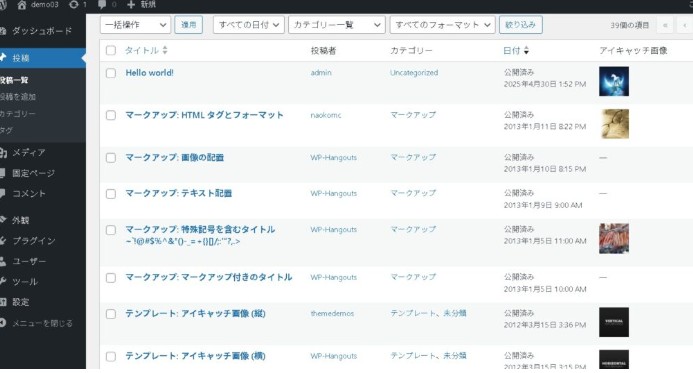The height and width of the screenshot is (373, 693).
Task: Go to 投稿を追加 submenu
Action: click(18, 97)
